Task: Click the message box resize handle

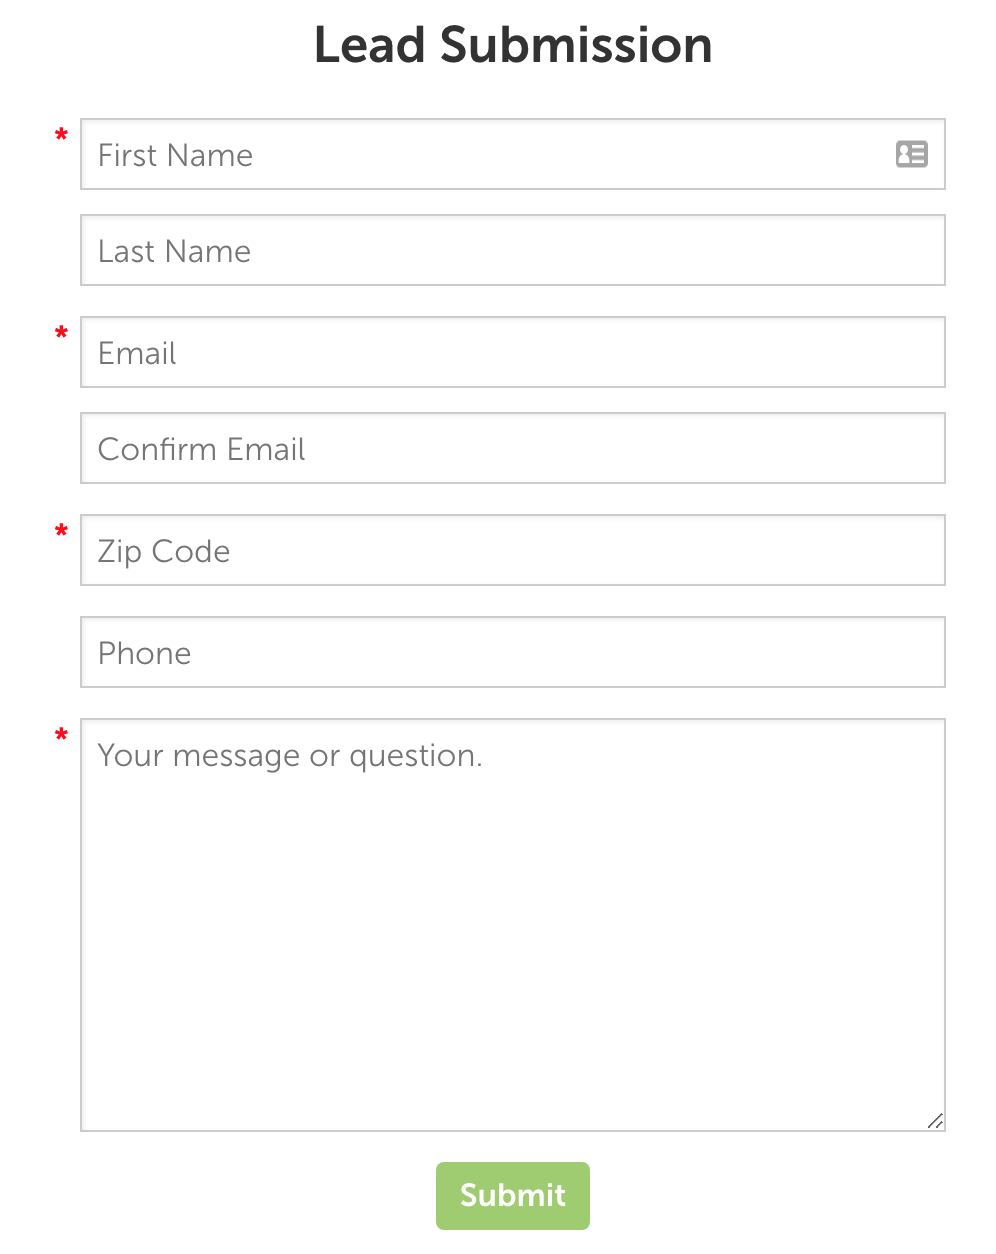Action: pyautogui.click(x=935, y=1121)
